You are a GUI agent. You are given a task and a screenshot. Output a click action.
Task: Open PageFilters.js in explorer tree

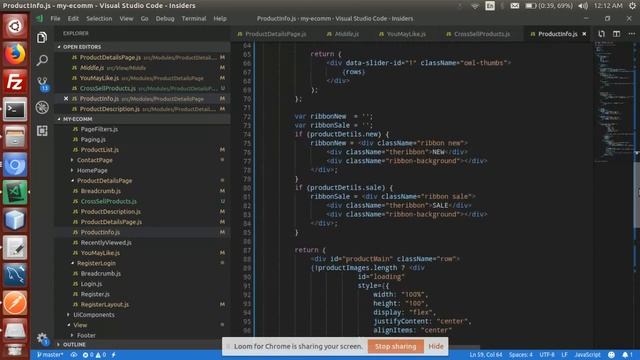99,129
